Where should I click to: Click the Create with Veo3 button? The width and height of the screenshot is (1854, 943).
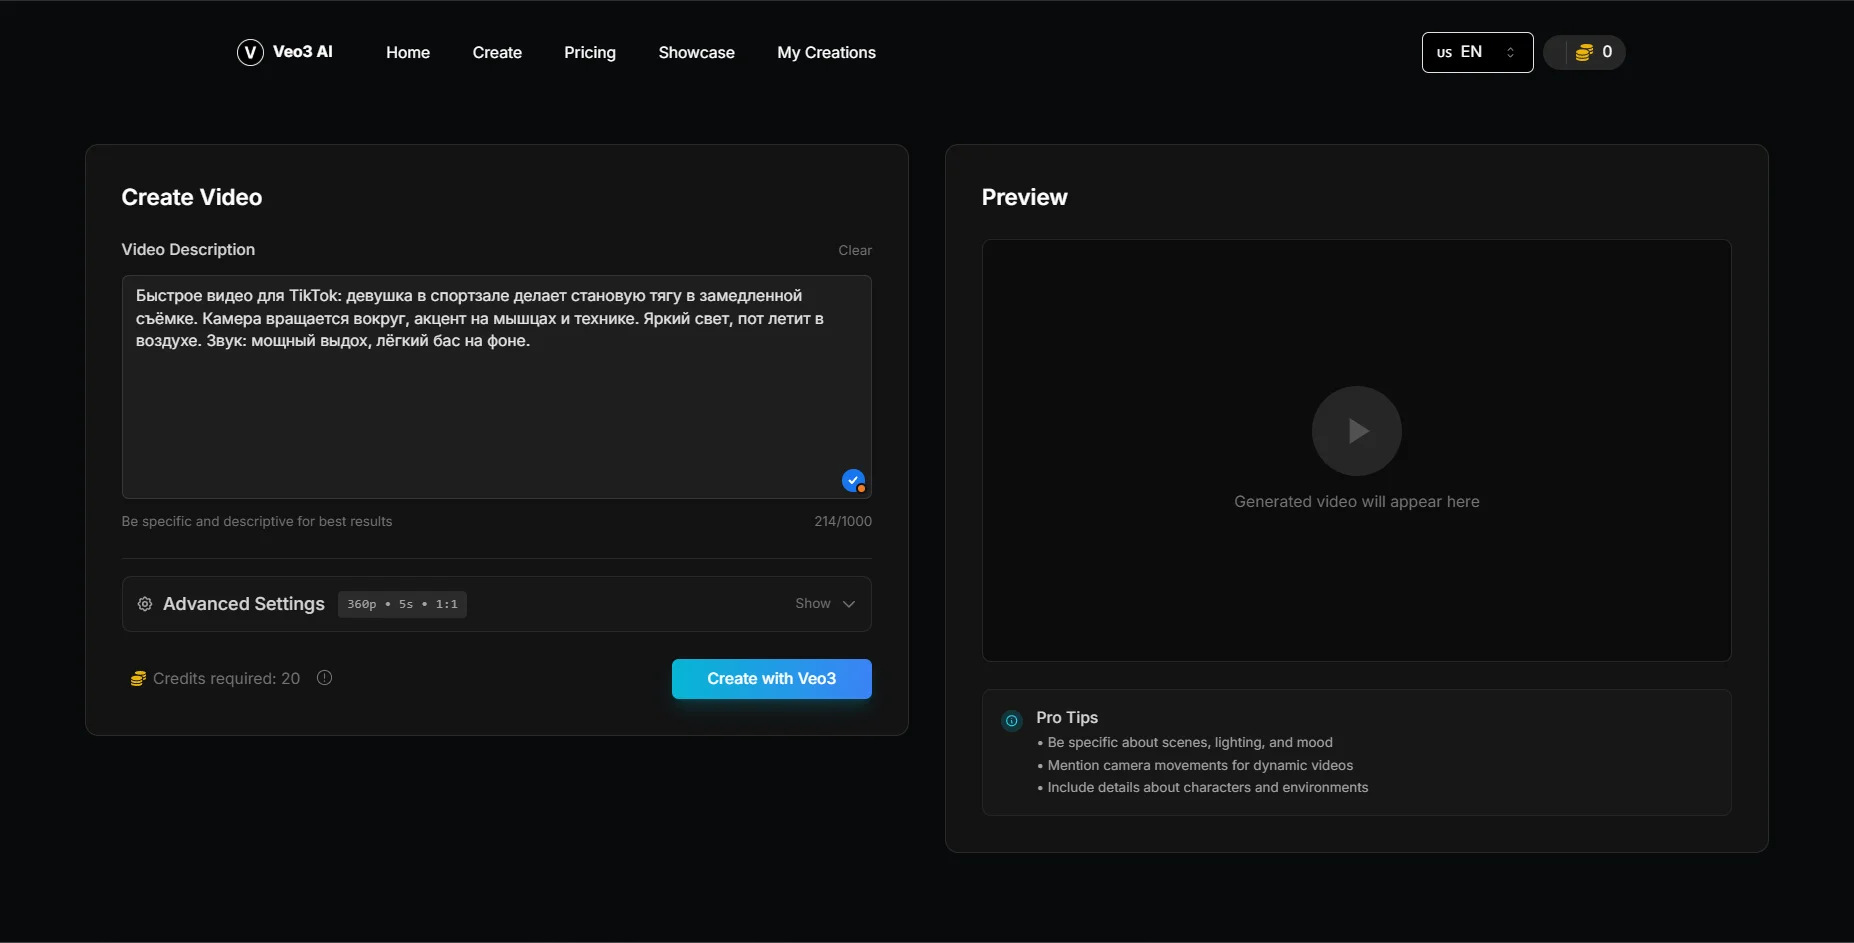[771, 679]
